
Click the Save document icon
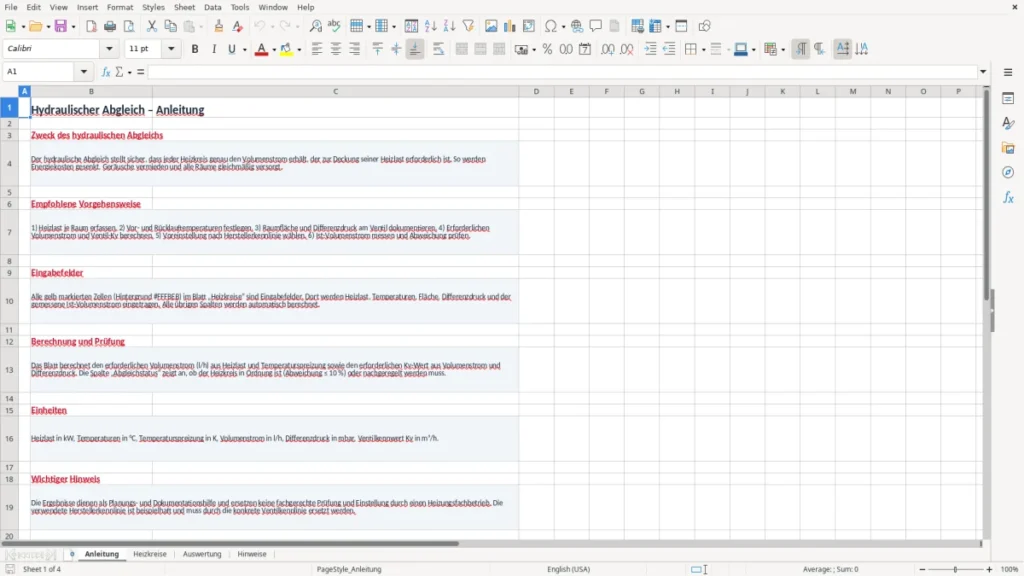[61, 26]
